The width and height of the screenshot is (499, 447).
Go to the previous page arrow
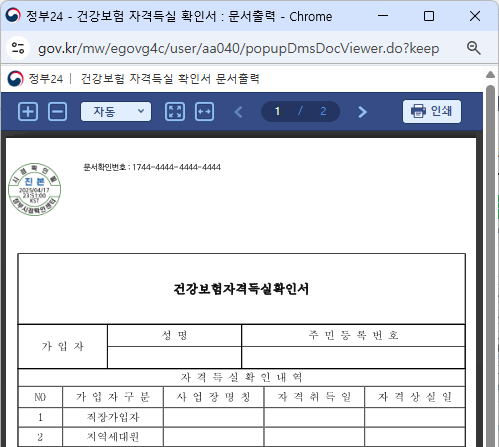(238, 112)
